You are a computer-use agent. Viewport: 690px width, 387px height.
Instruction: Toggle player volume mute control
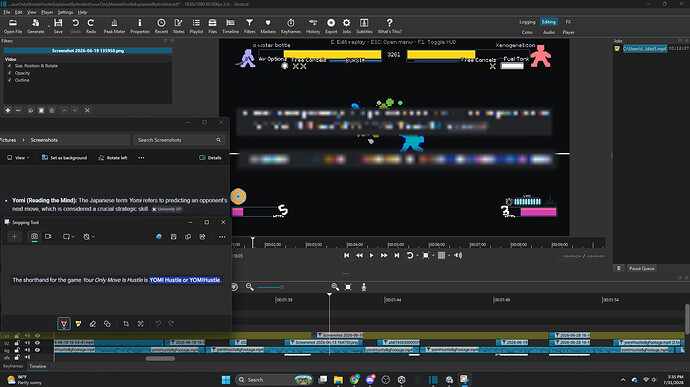coord(458,255)
